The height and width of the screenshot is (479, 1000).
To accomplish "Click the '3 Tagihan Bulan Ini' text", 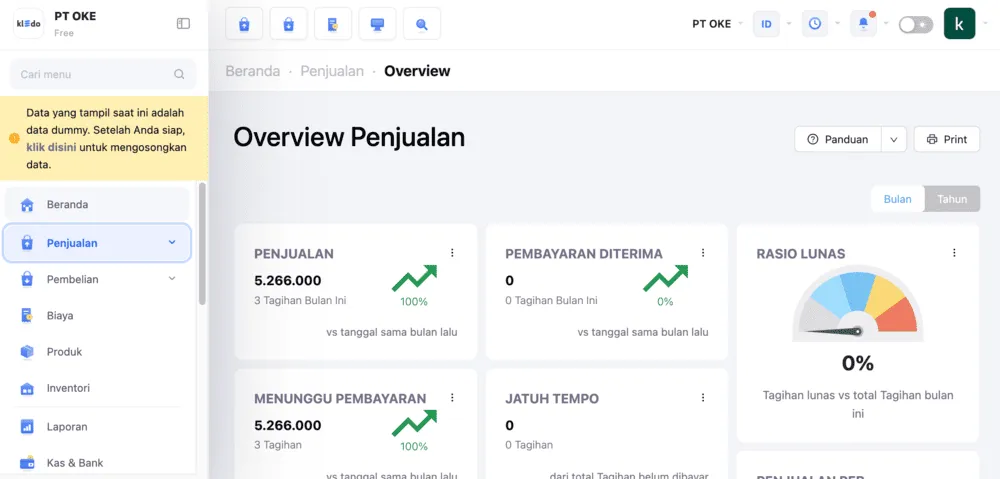I will click(x=300, y=300).
